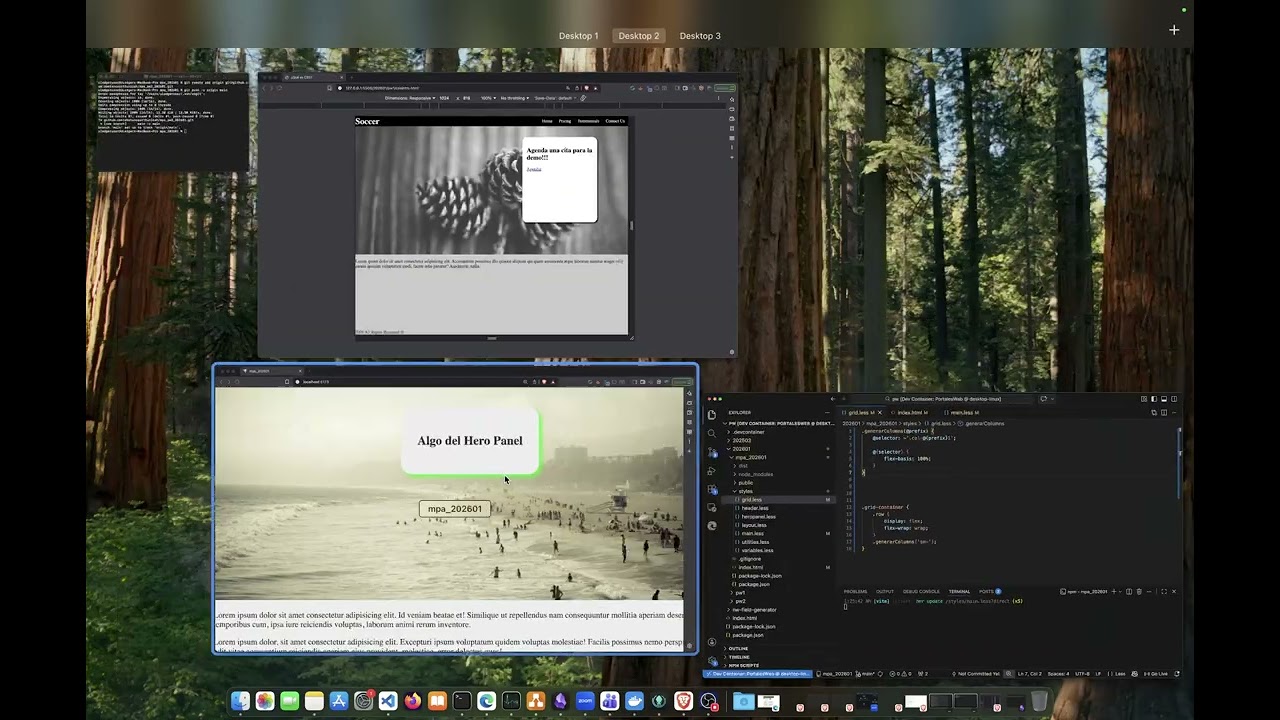This screenshot has height=720, width=1280.
Task: Open Finder from the Dock
Action: point(240,702)
